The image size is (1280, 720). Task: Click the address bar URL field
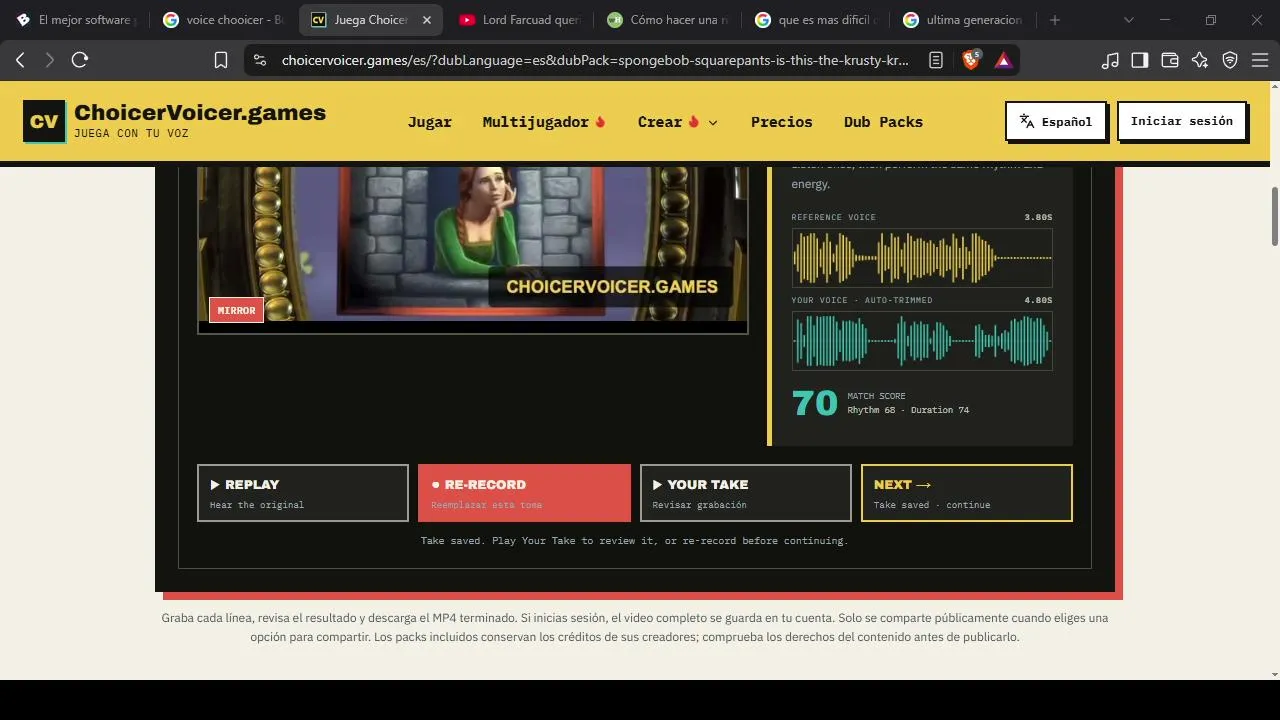pos(595,60)
